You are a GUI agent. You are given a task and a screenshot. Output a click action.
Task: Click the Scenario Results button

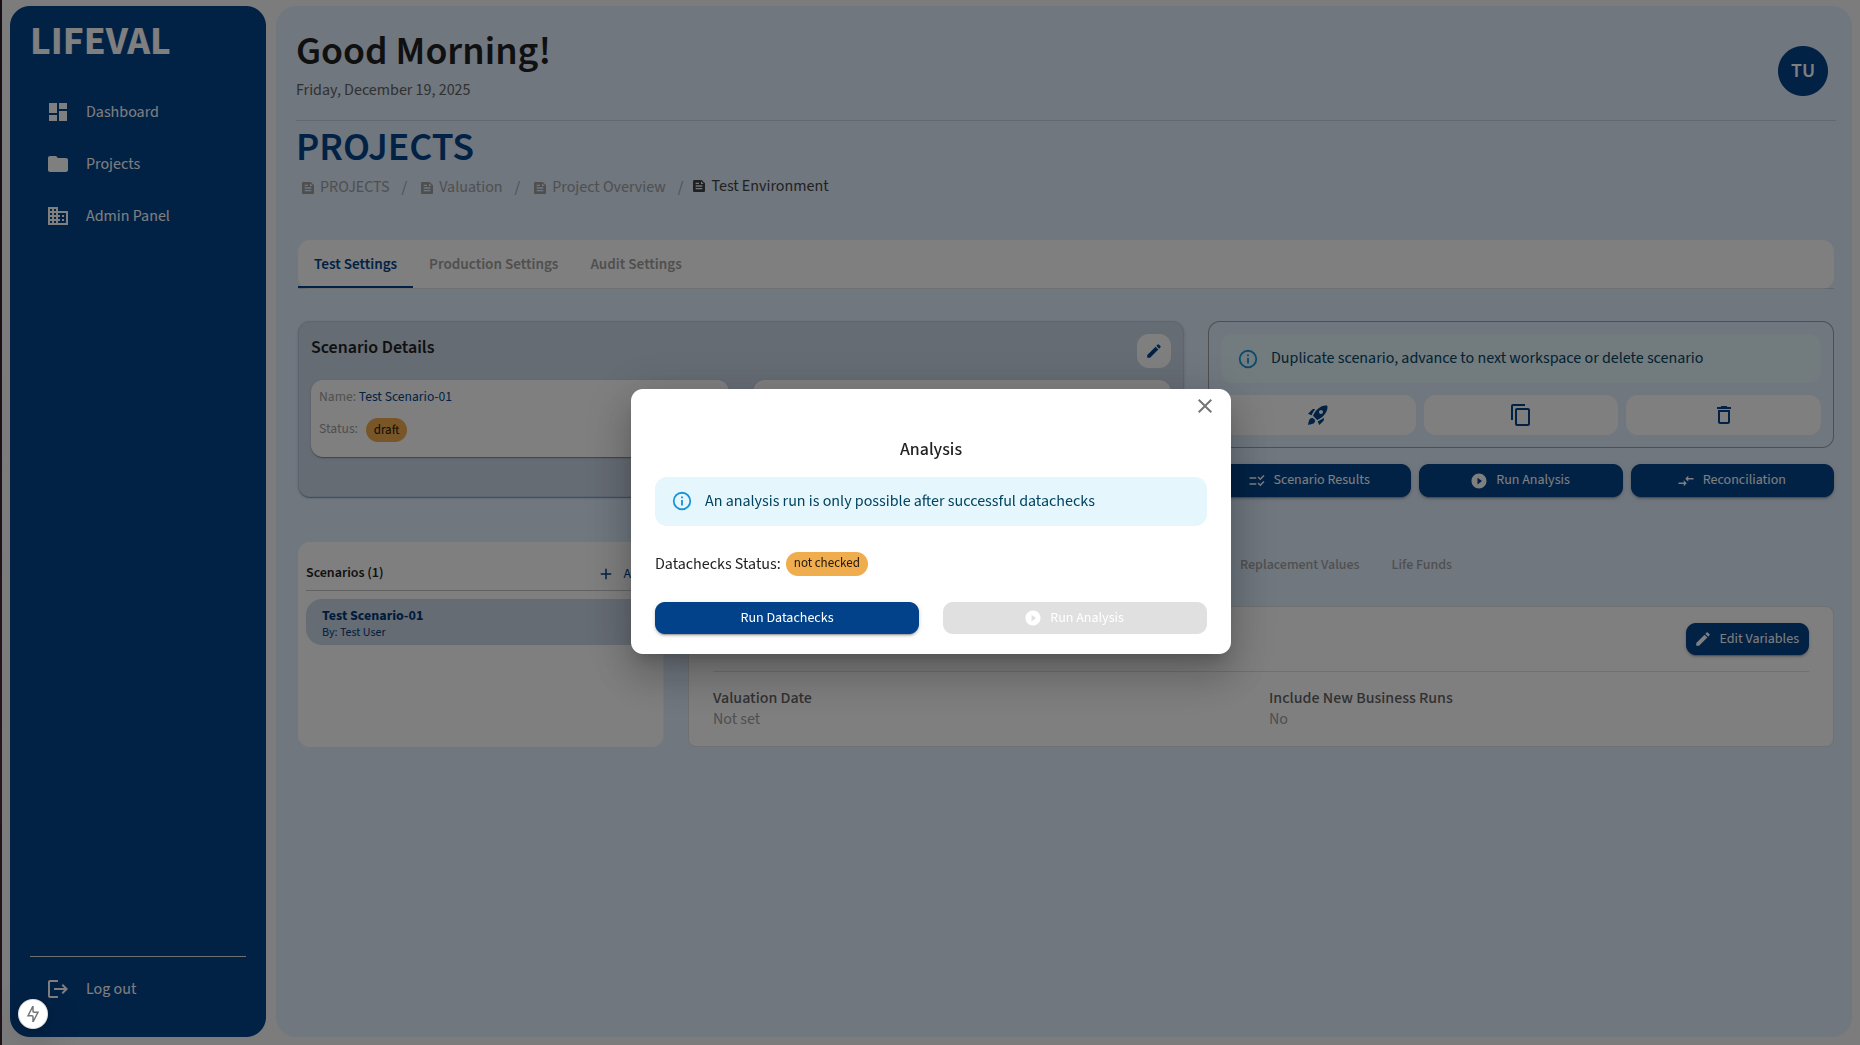click(1319, 480)
